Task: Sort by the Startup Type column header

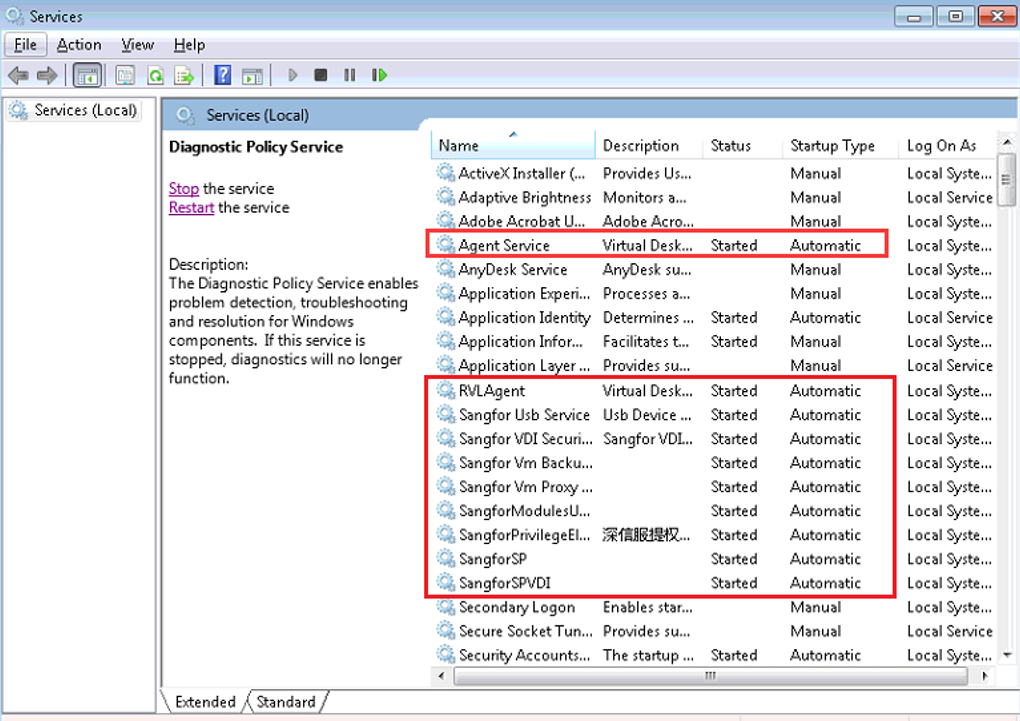Action: 832,146
